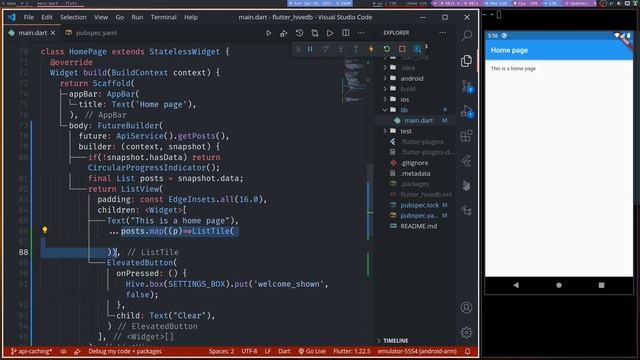Viewport: 640px width, 360px height.
Task: Open the Edit menu
Action: point(47,17)
